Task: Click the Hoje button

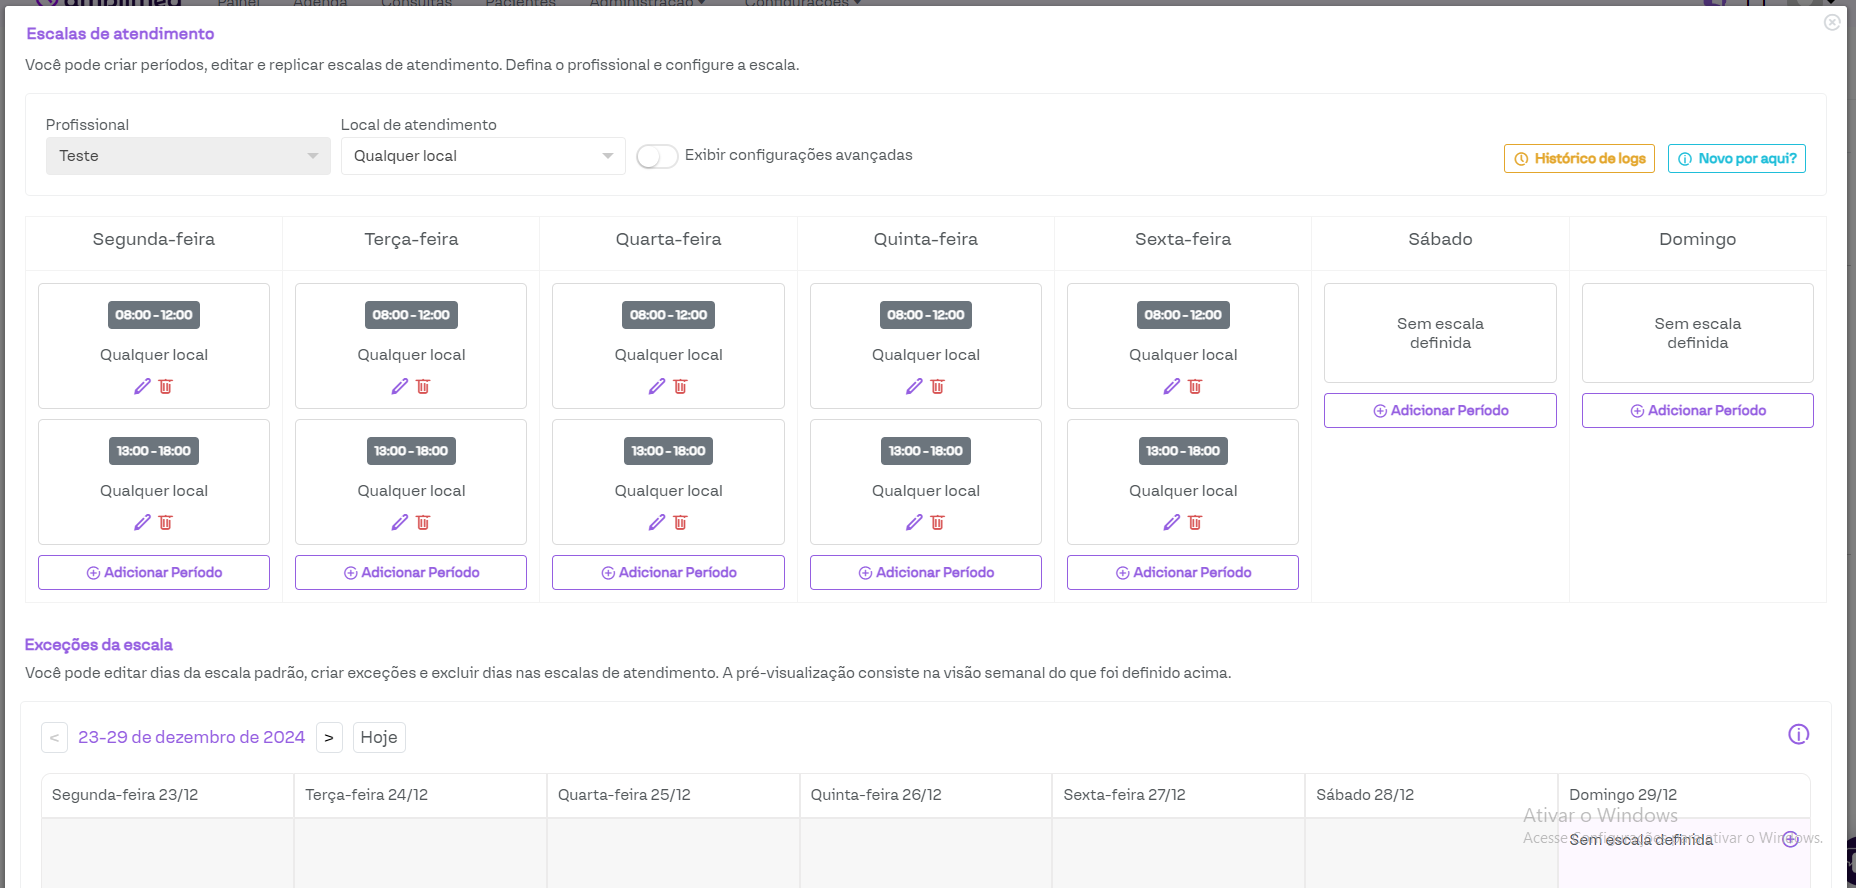Action: click(379, 738)
